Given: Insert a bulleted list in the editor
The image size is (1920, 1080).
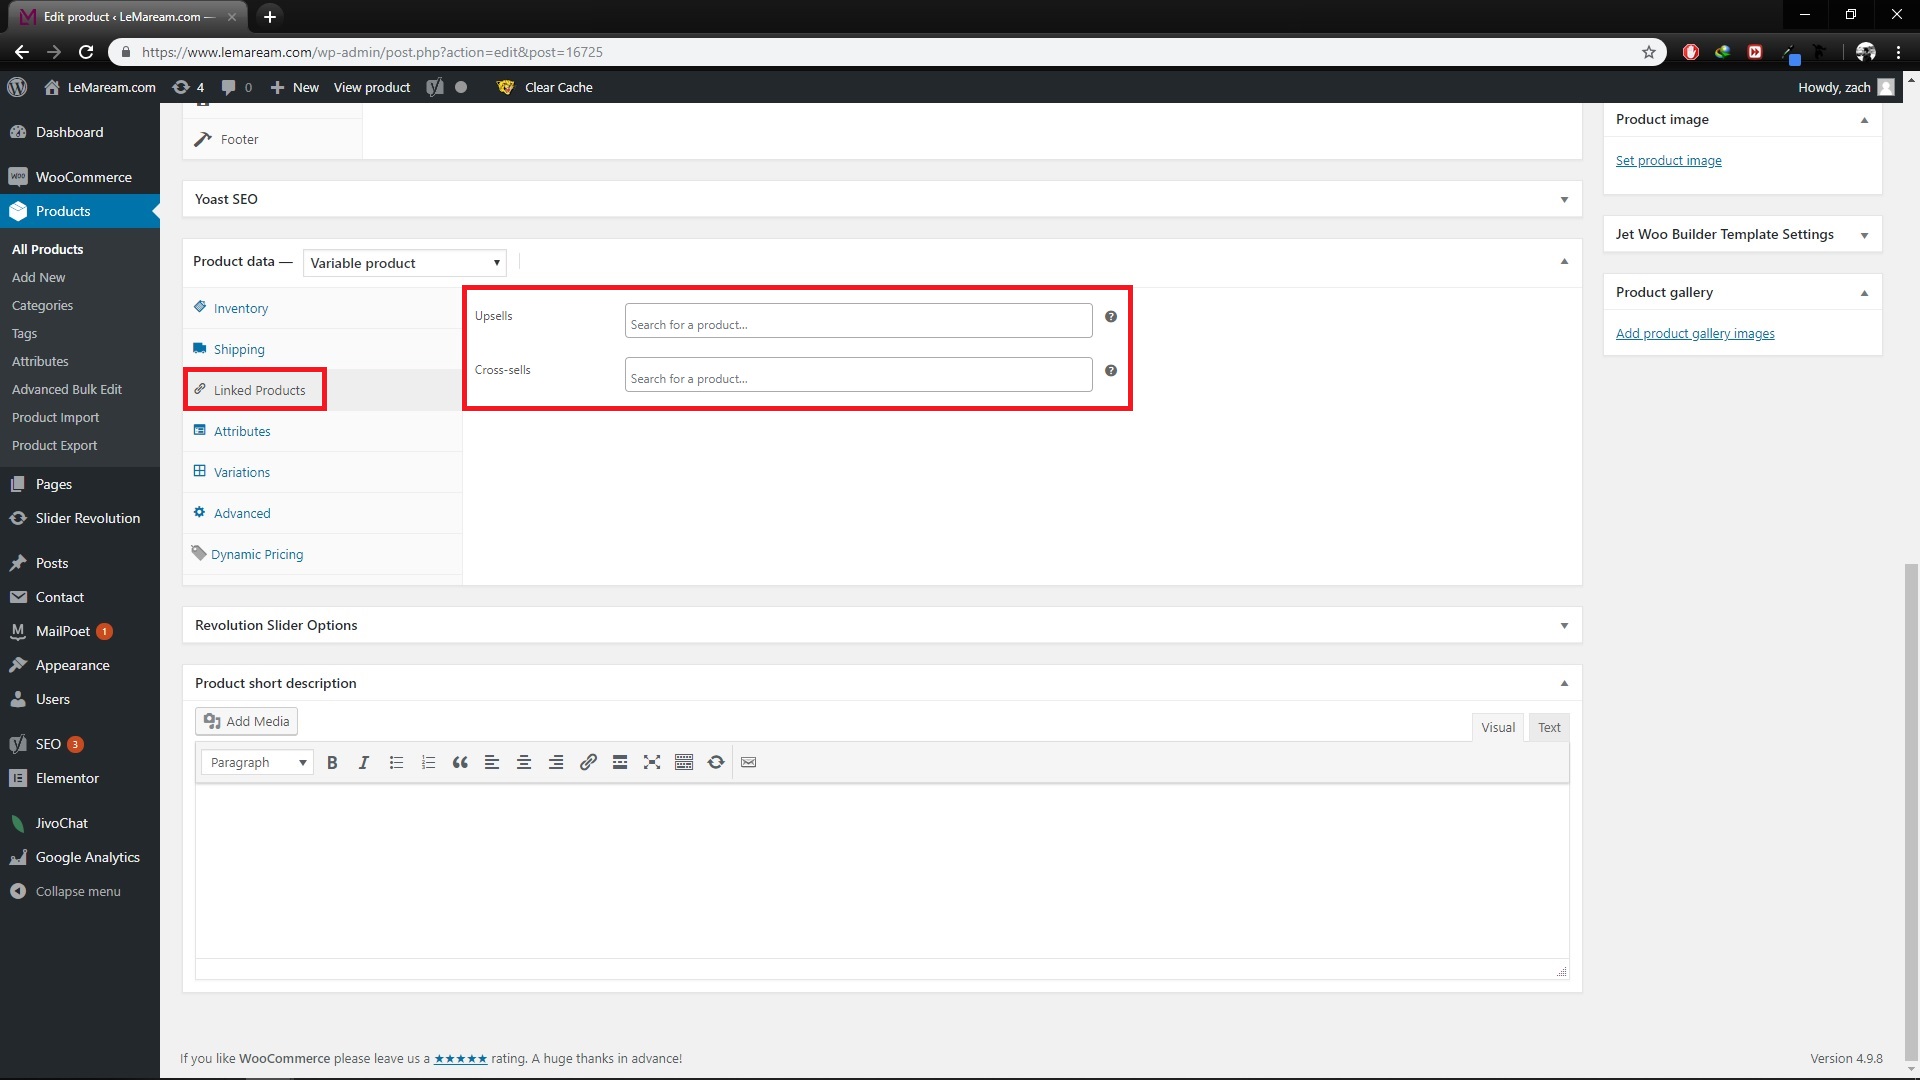Looking at the screenshot, I should pos(396,762).
